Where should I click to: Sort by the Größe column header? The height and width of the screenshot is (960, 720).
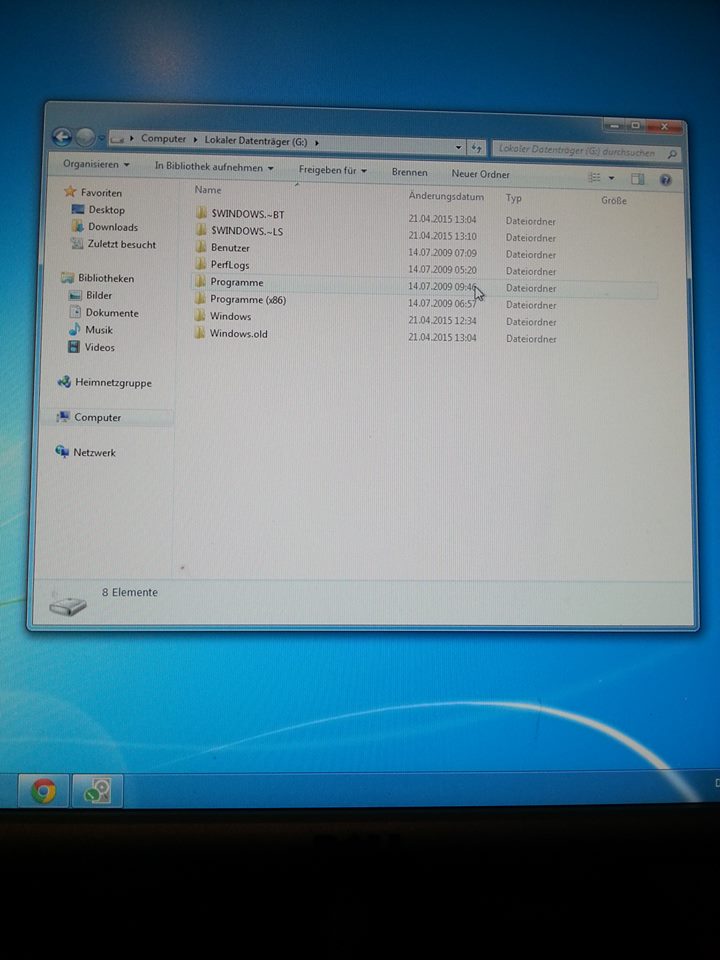pos(613,200)
